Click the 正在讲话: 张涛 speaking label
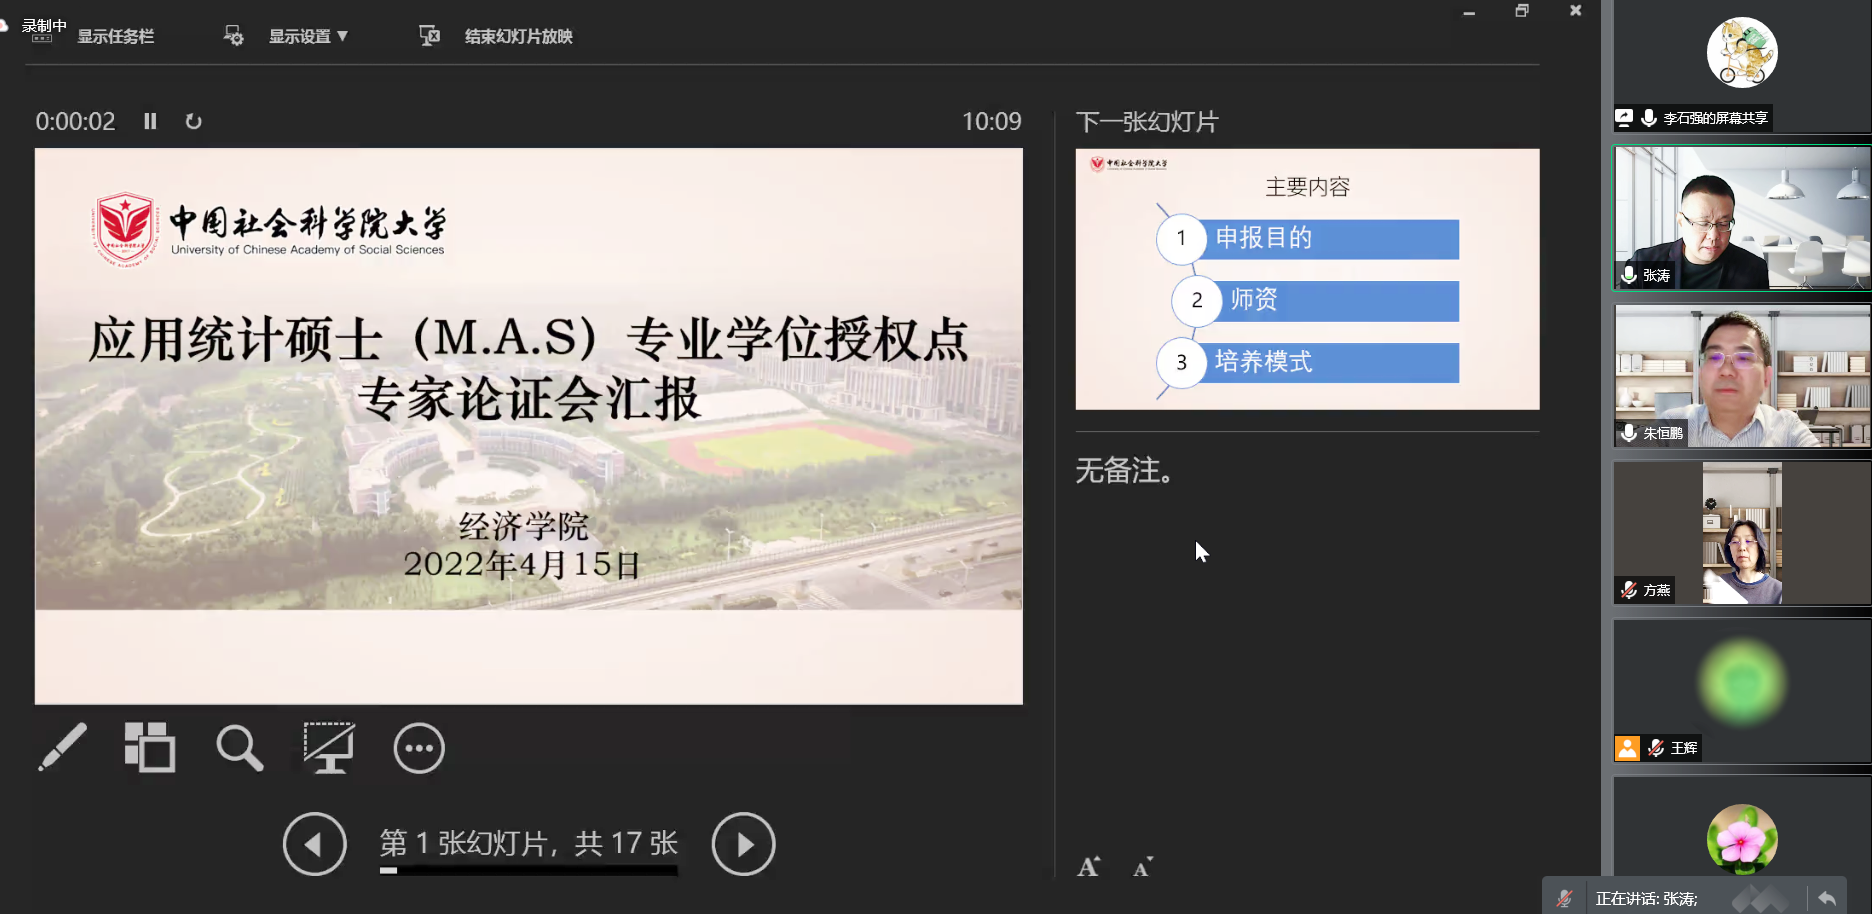Screen dimensions: 1872x914 pyautogui.click(x=1646, y=898)
